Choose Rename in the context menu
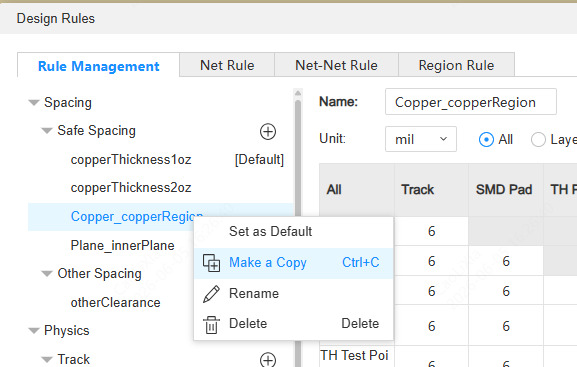The height and width of the screenshot is (367, 577). [294, 294]
